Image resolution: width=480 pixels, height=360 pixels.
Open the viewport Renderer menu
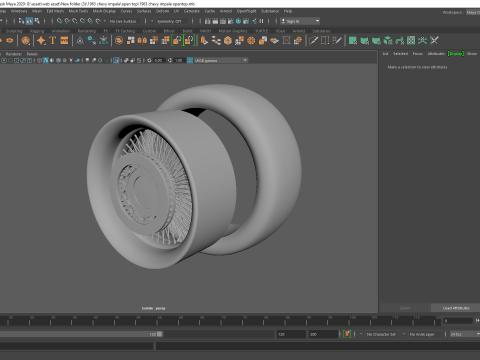[x=14, y=54]
